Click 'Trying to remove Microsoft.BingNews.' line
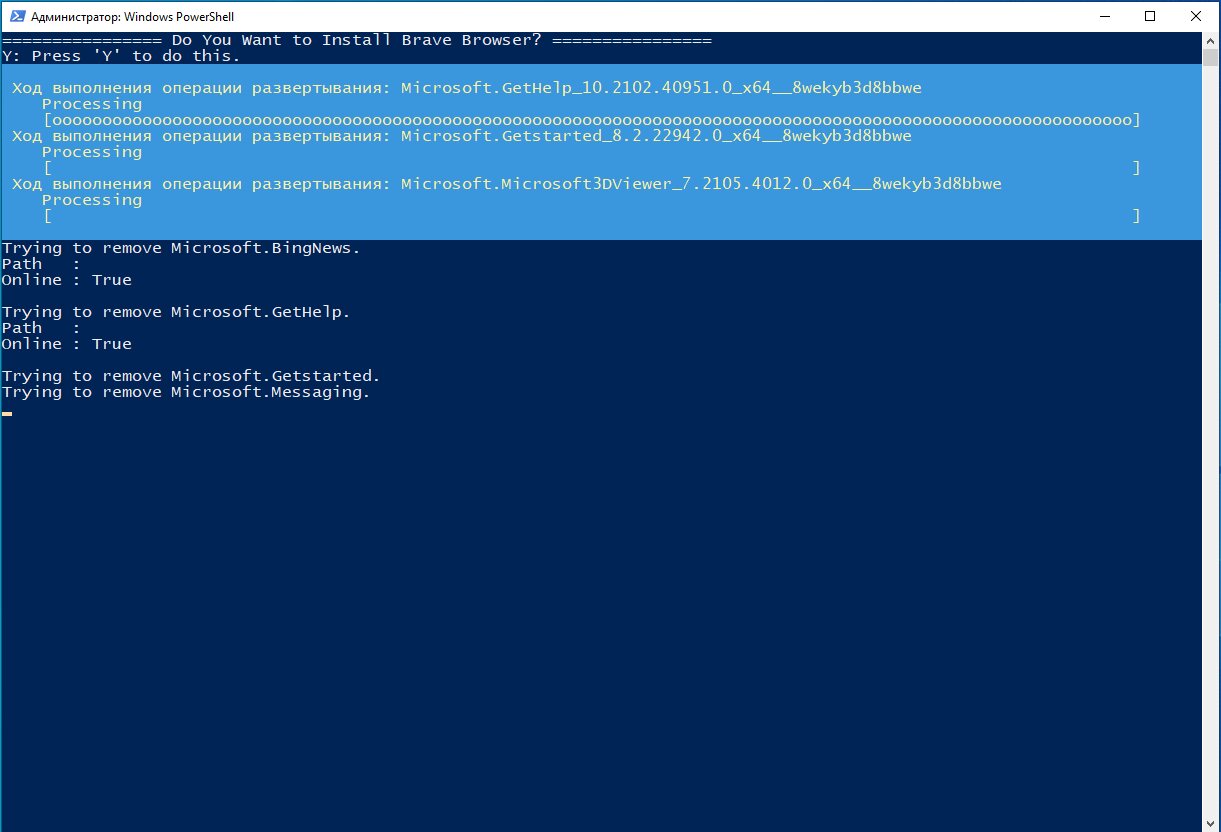The height and width of the screenshot is (832, 1221). pos(181,248)
